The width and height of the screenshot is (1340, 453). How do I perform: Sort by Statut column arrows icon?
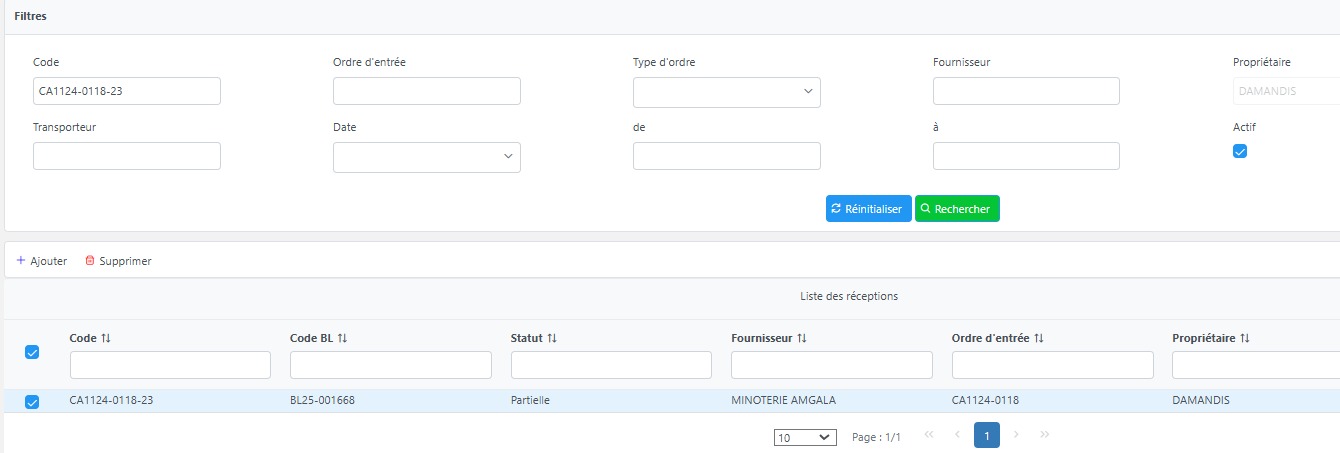pos(552,338)
